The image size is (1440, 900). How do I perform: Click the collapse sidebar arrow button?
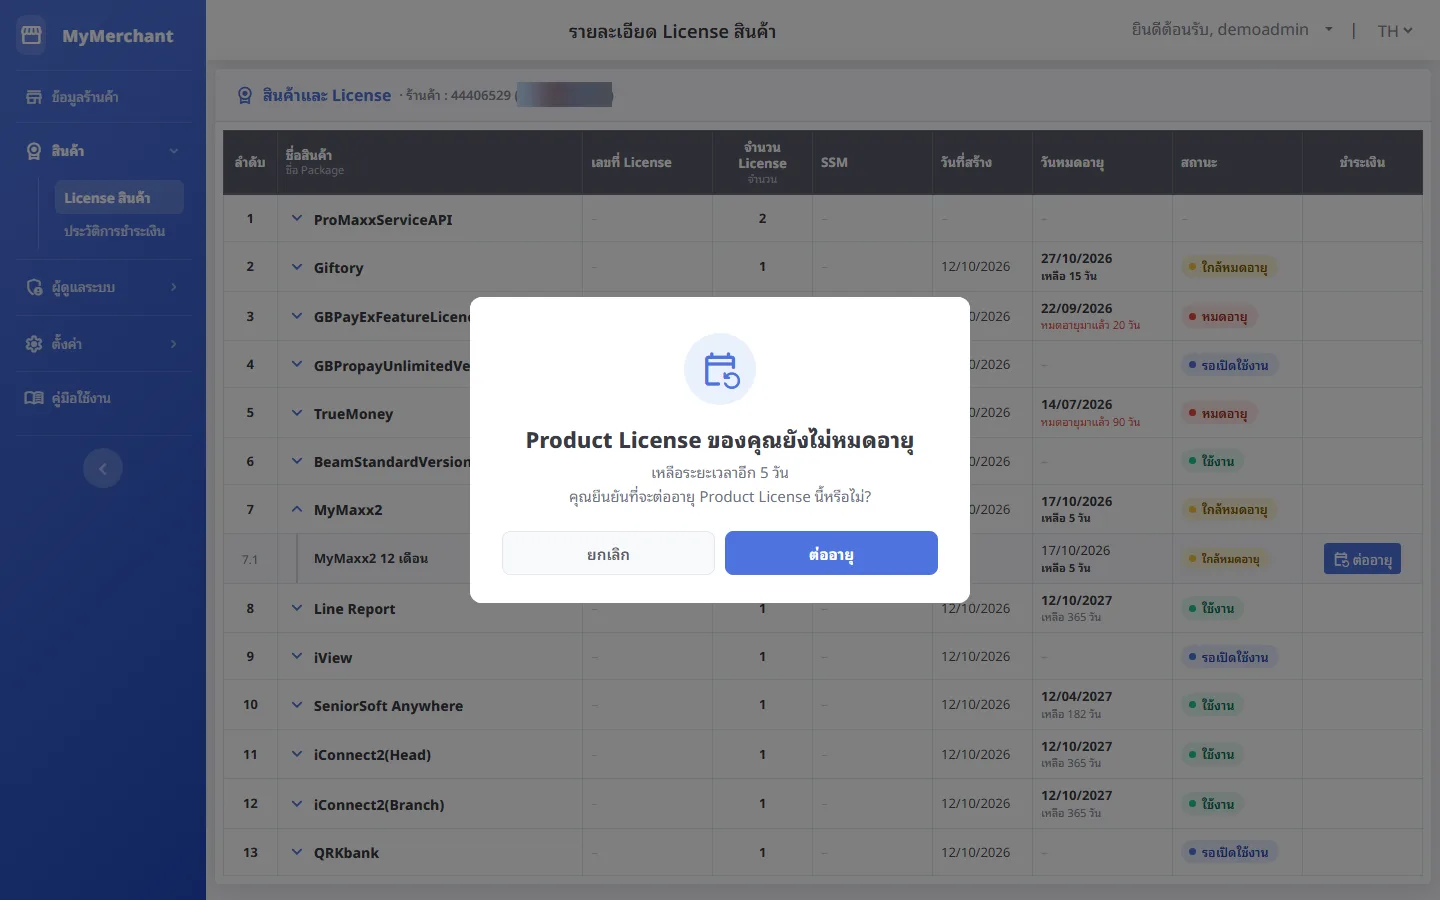click(103, 468)
